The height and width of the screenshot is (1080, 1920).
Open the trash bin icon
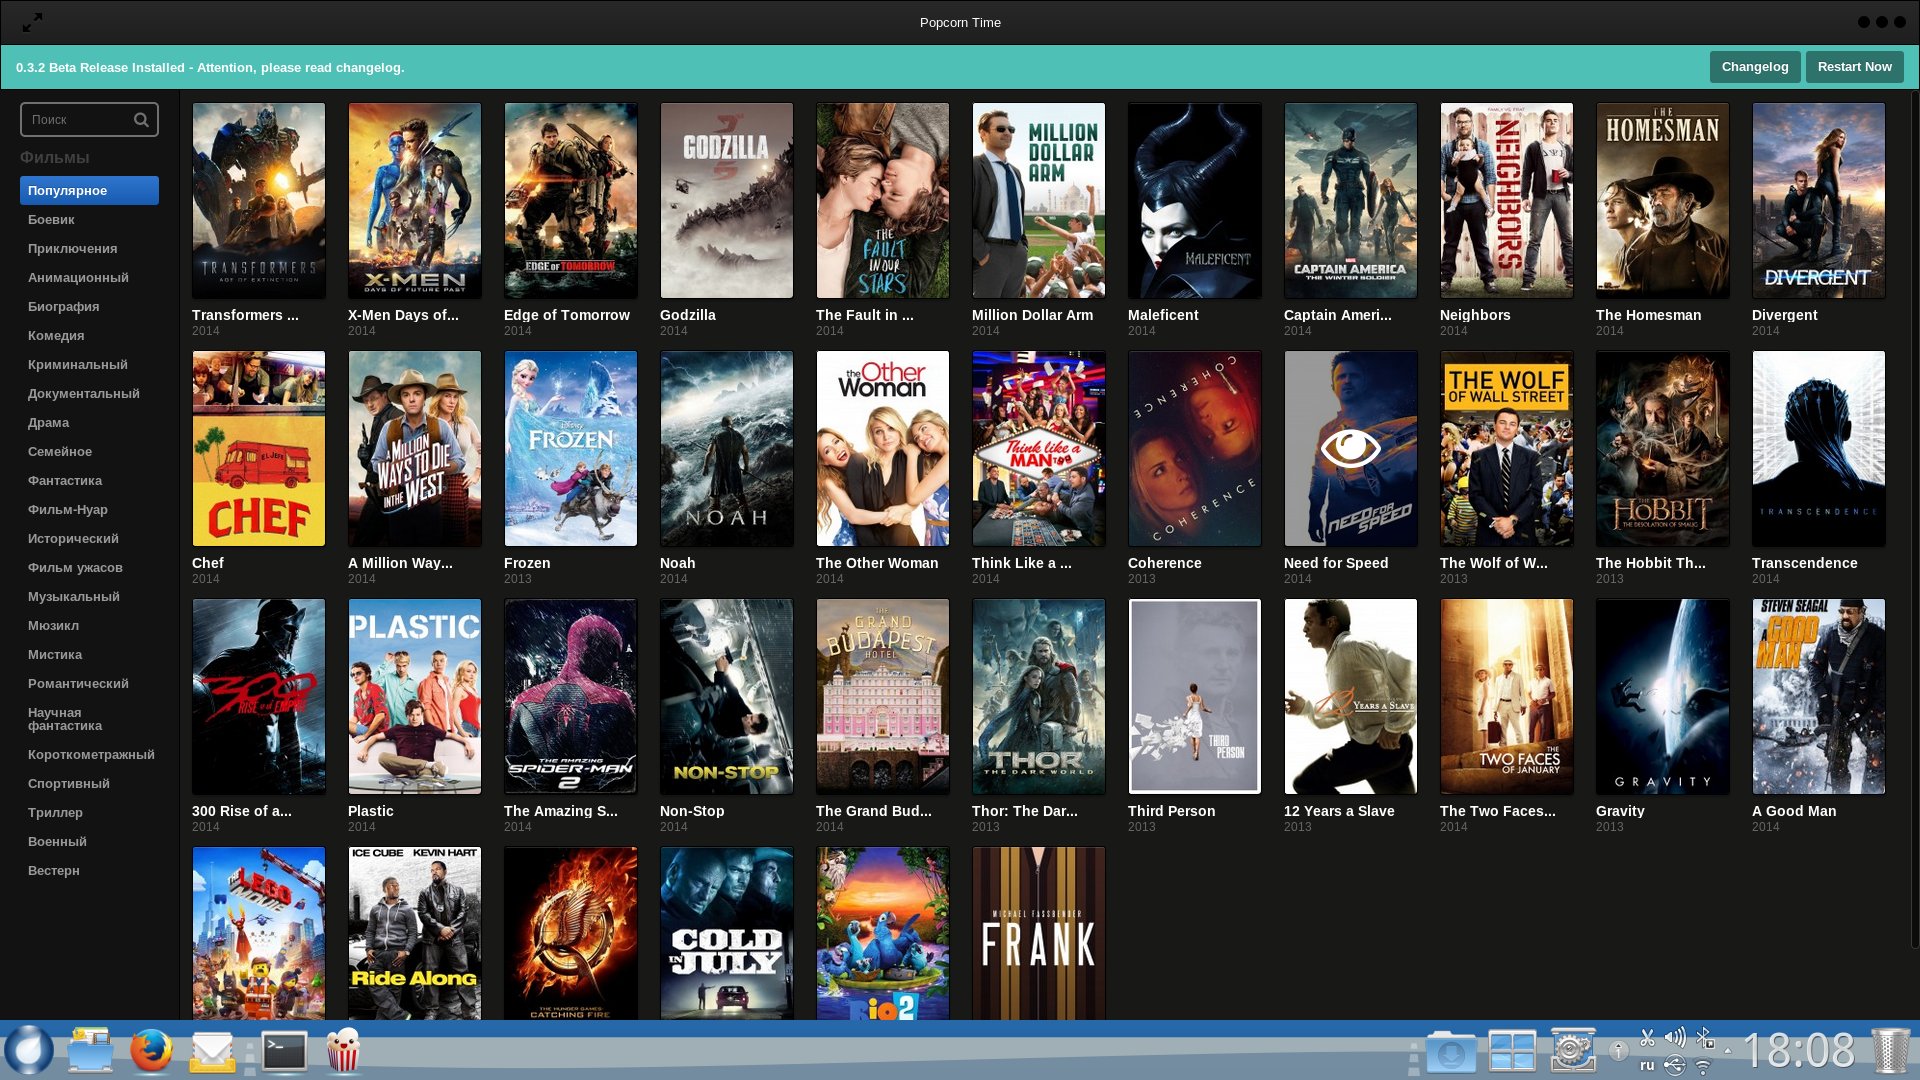[1890, 1051]
